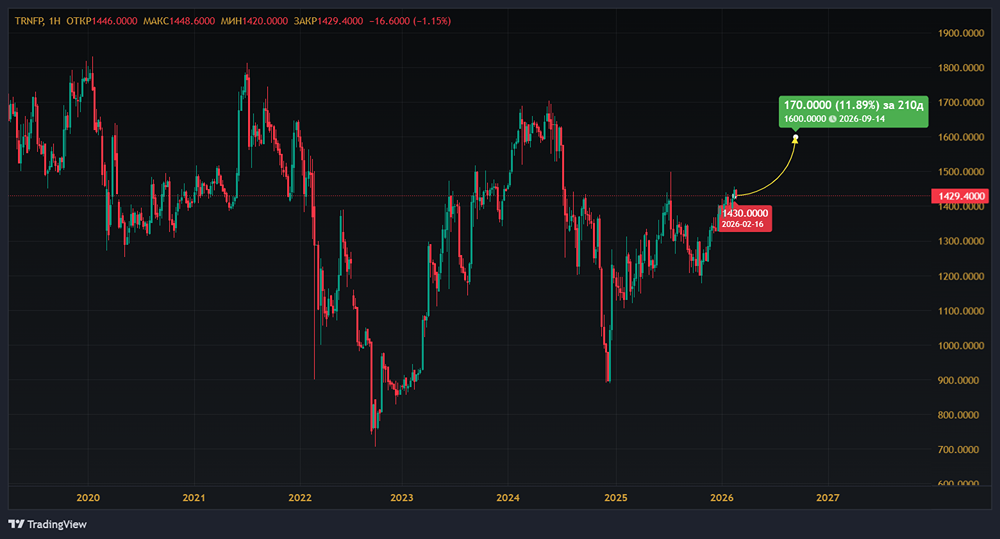Image resolution: width=1000 pixels, height=539 pixels.
Task: Click the 1600.0000 level on price scale
Action: click(958, 137)
